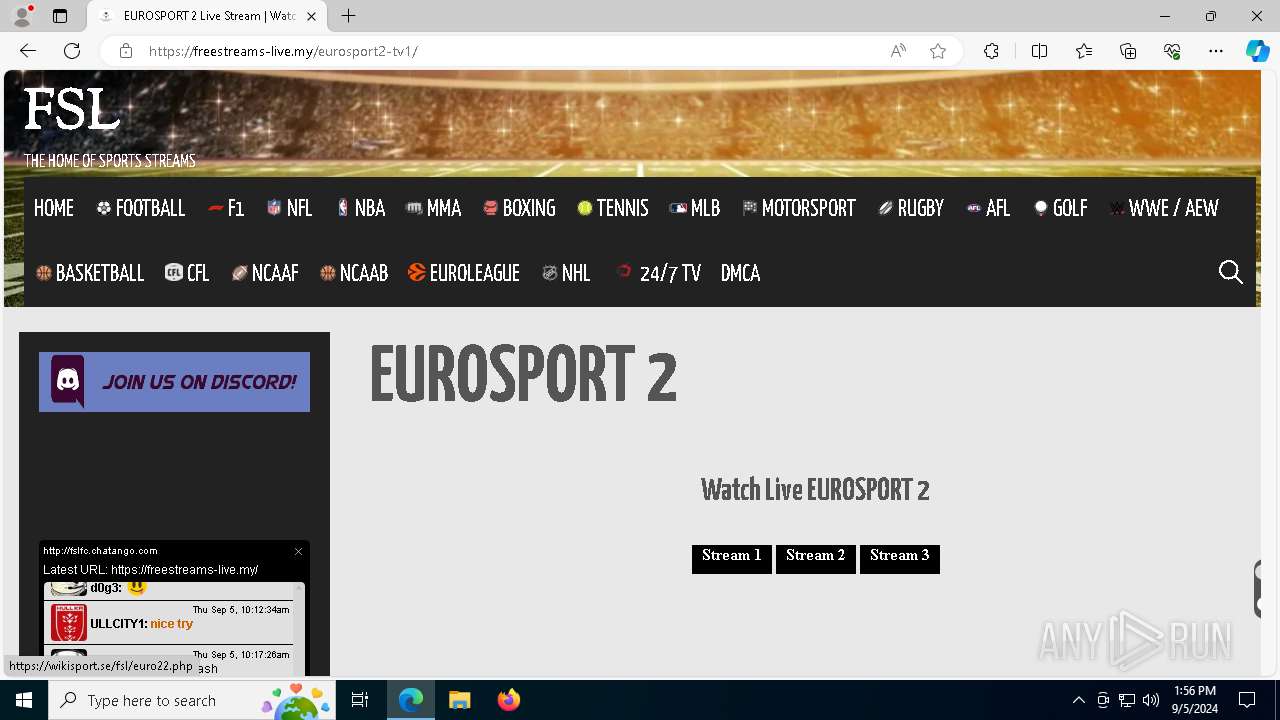
Task: Open a new tab with plus button
Action: coord(348,16)
